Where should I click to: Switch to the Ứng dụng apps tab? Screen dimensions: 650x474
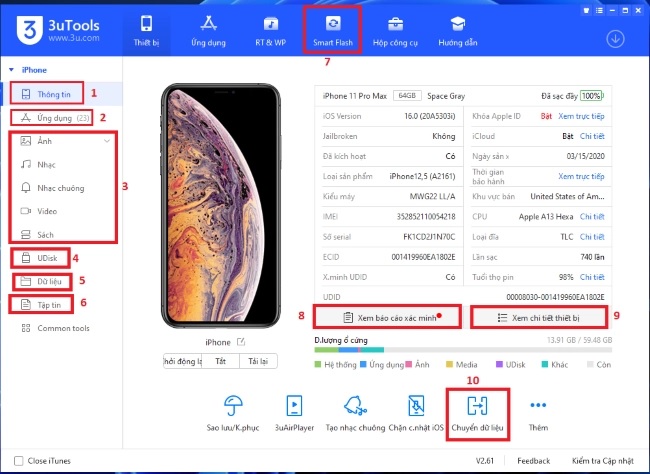point(208,31)
